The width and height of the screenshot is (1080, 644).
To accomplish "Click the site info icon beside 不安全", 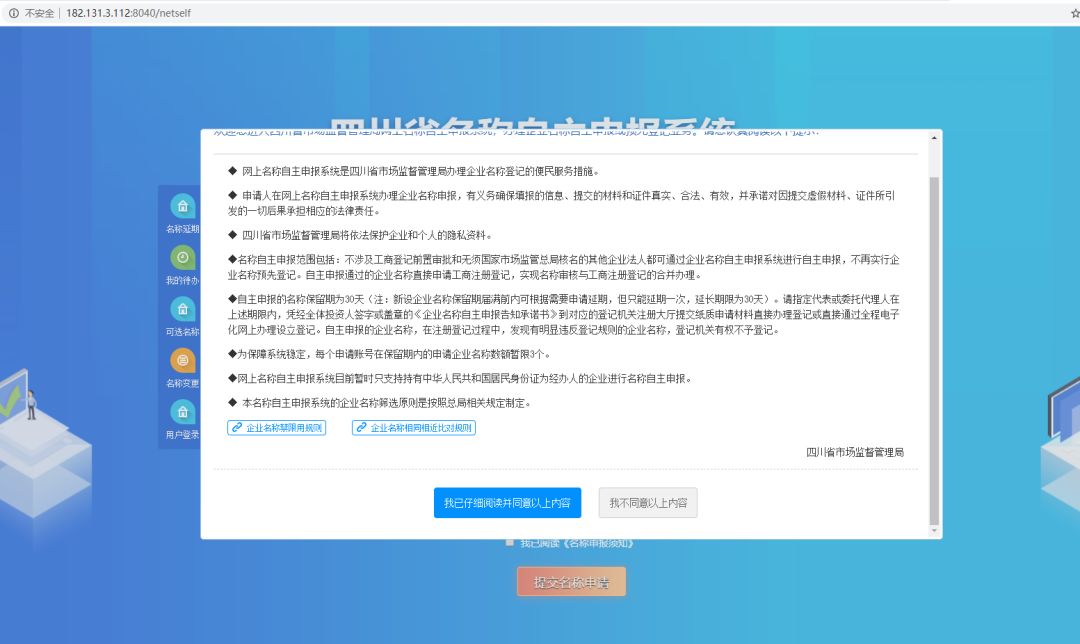I will click(x=13, y=13).
